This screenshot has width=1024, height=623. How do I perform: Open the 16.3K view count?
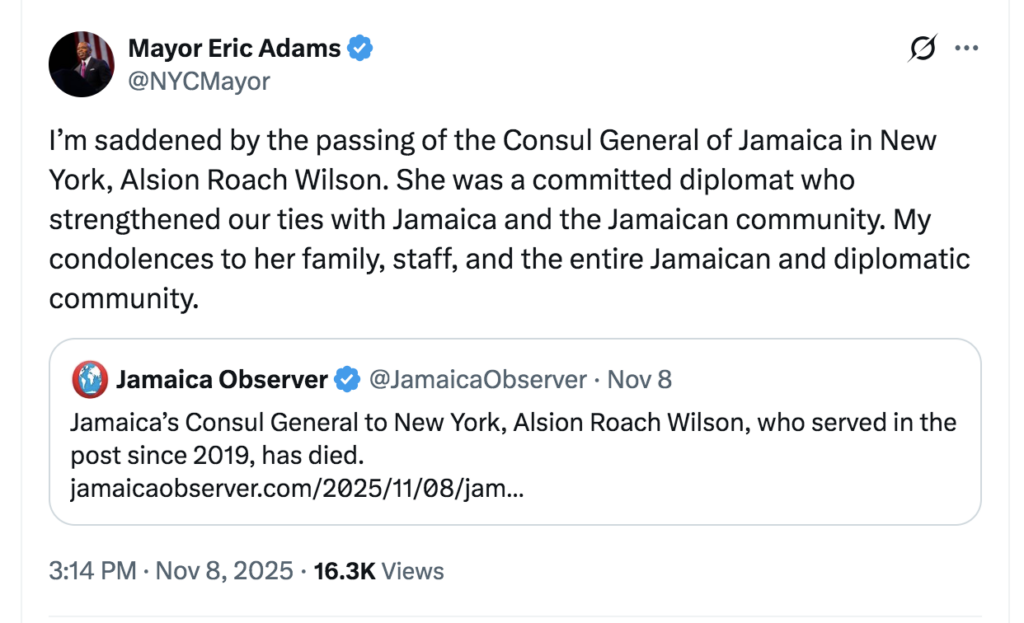pos(345,571)
